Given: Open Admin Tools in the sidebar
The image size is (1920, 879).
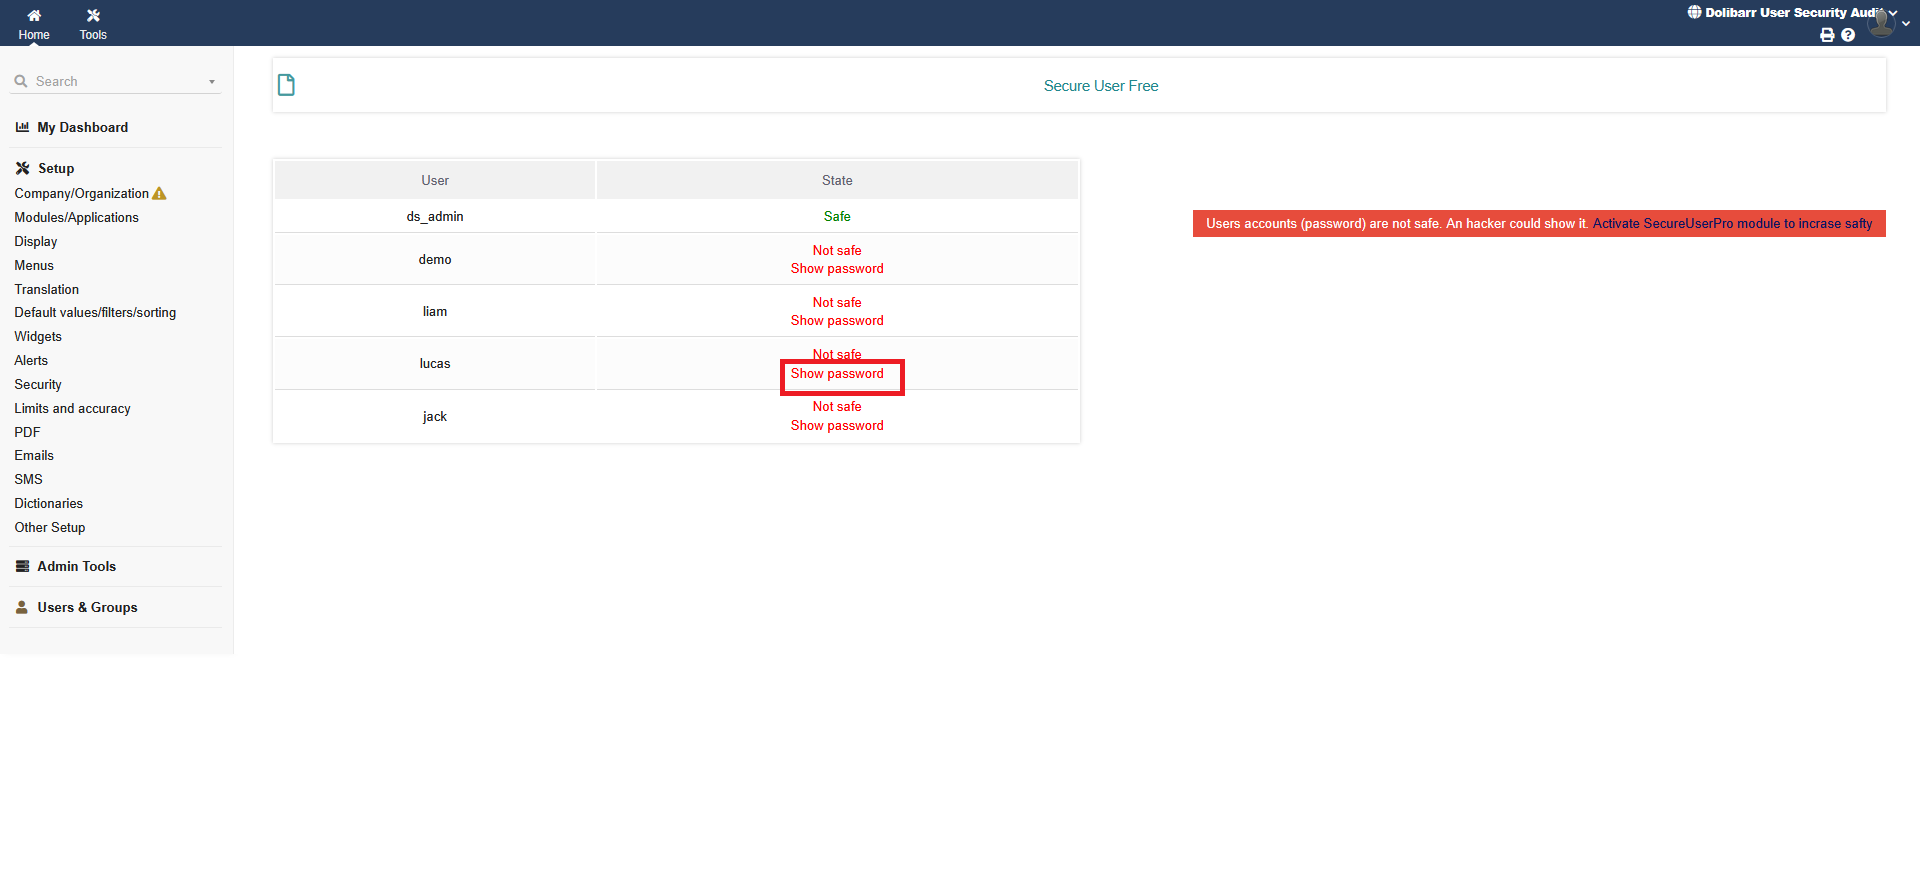Looking at the screenshot, I should pyautogui.click(x=76, y=566).
